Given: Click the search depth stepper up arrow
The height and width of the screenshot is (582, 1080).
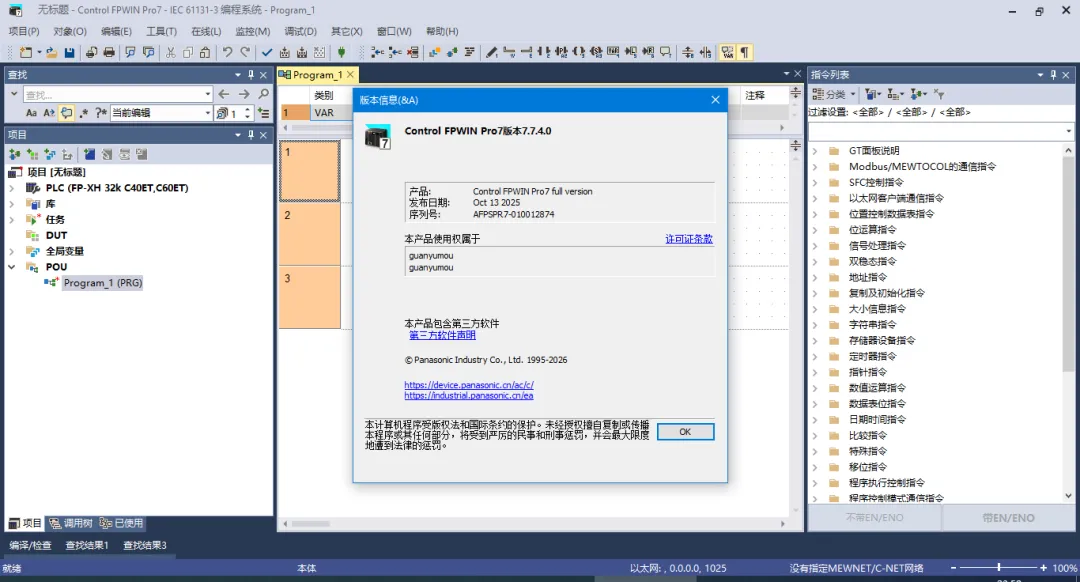Looking at the screenshot, I should [x=247, y=110].
